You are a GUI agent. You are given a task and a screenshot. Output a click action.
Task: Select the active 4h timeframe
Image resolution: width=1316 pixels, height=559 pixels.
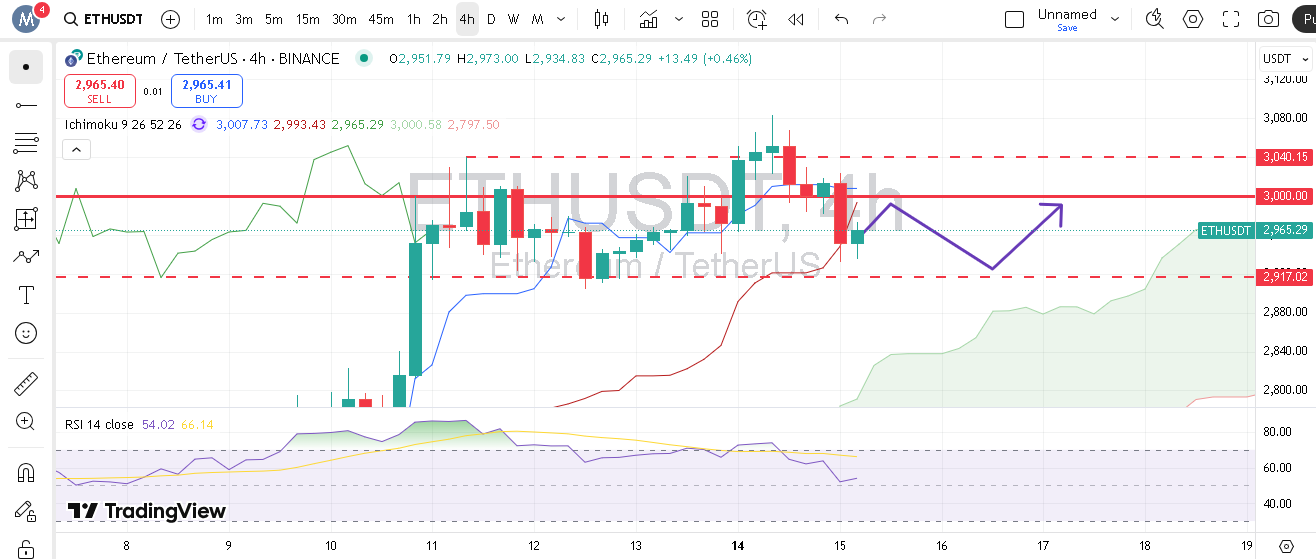click(x=467, y=19)
